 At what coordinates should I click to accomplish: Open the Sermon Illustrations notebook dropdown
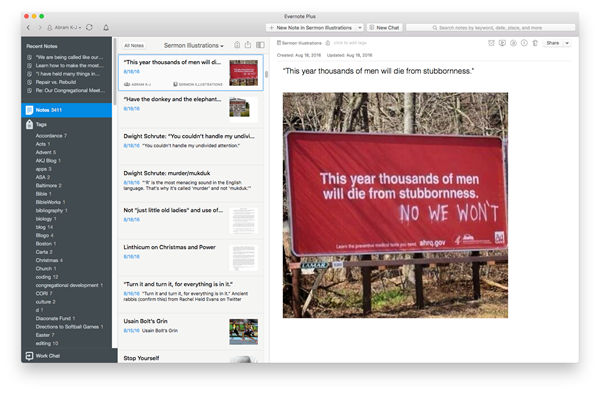coord(194,46)
